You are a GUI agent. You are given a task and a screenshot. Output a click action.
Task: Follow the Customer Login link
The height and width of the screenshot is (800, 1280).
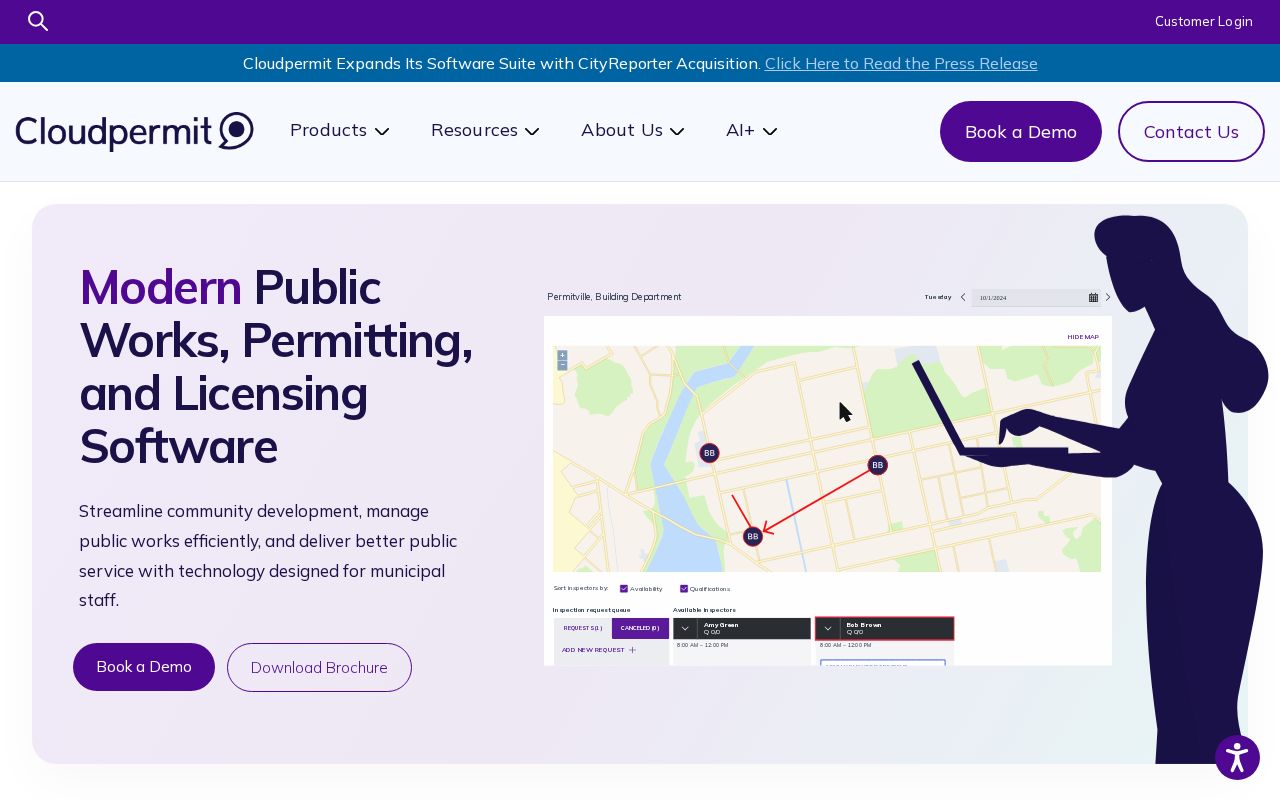click(x=1203, y=22)
